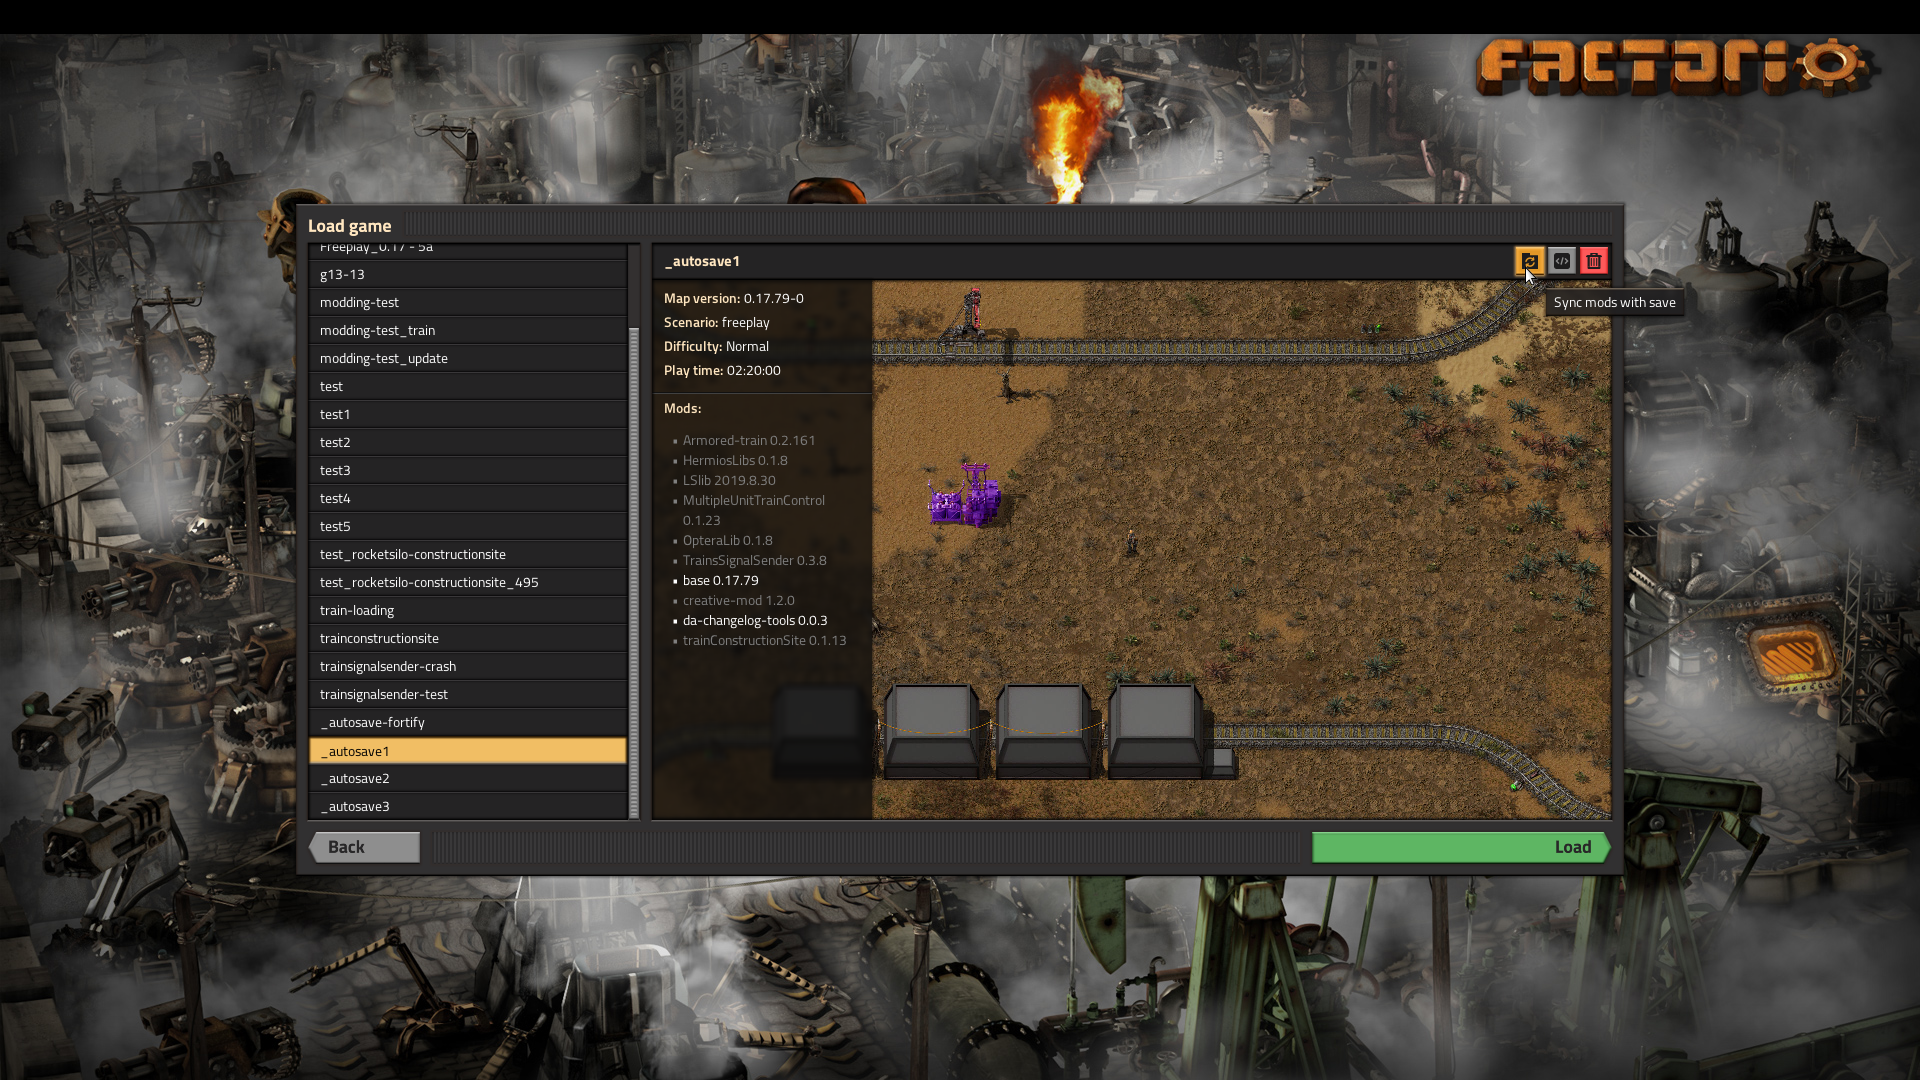This screenshot has height=1080, width=1920.
Task: Select the _autosave2 save
Action: (468, 778)
